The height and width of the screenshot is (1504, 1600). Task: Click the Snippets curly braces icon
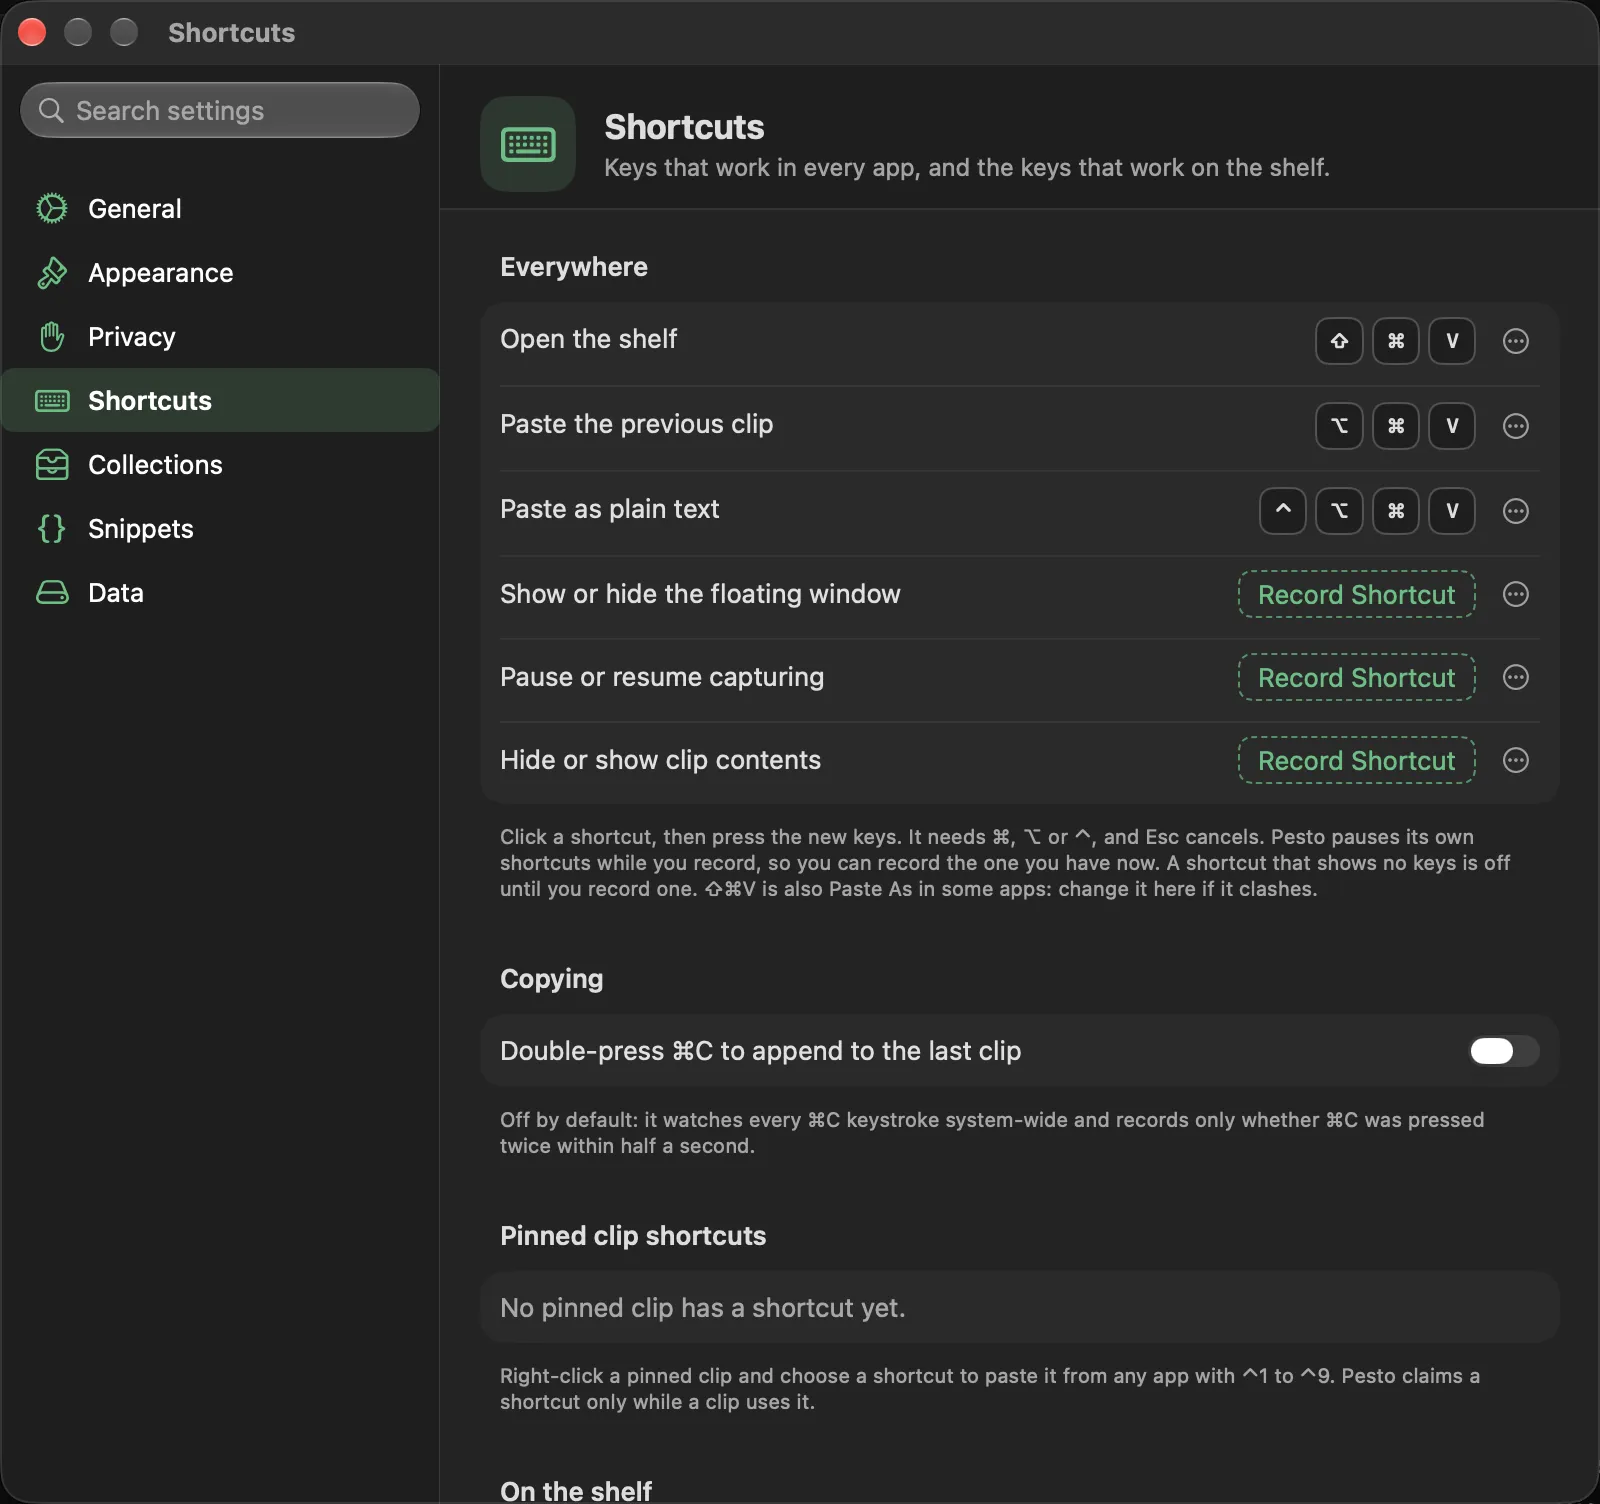pyautogui.click(x=52, y=528)
